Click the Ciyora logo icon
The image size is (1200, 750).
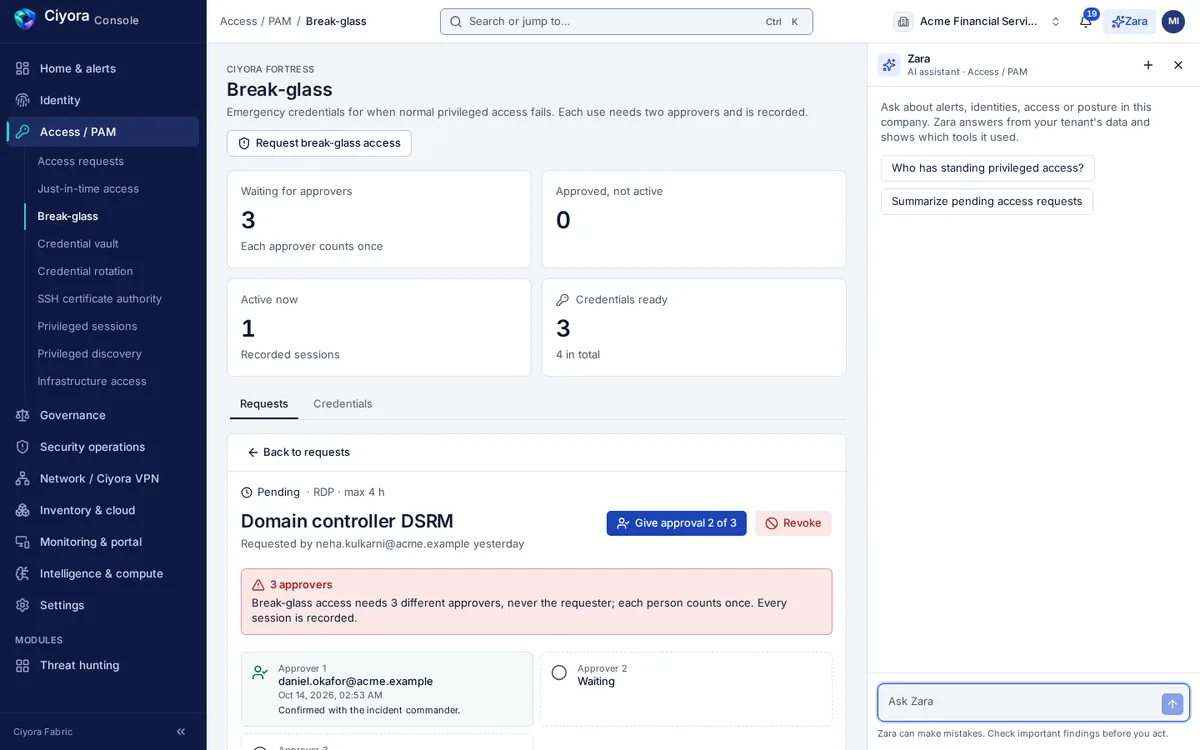pos(25,18)
